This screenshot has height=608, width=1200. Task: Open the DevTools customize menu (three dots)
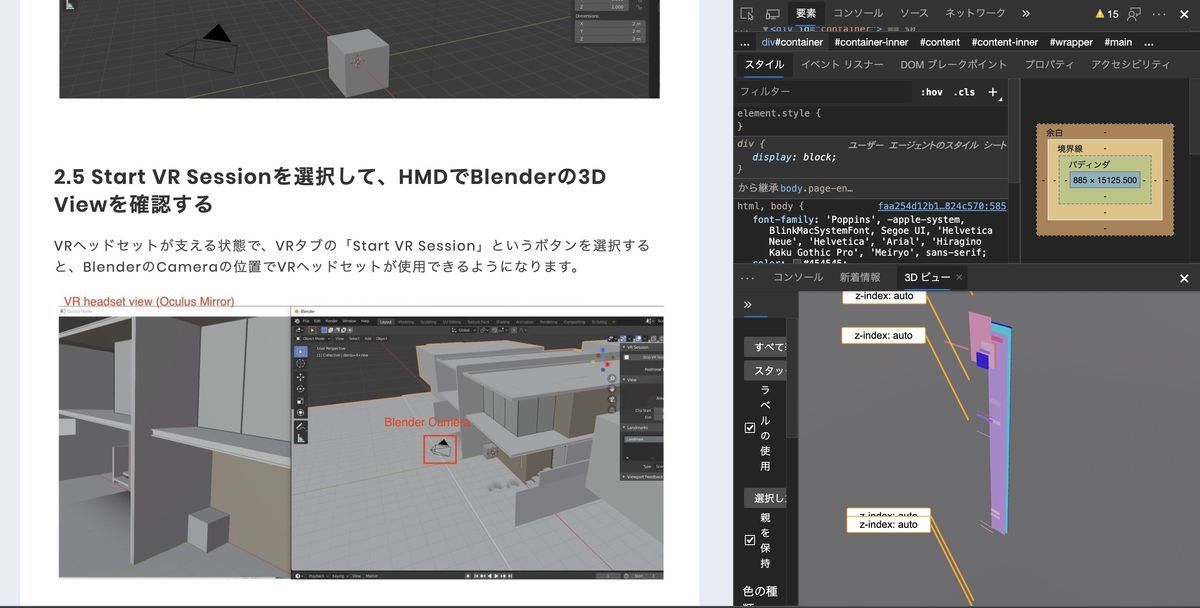pos(1160,14)
